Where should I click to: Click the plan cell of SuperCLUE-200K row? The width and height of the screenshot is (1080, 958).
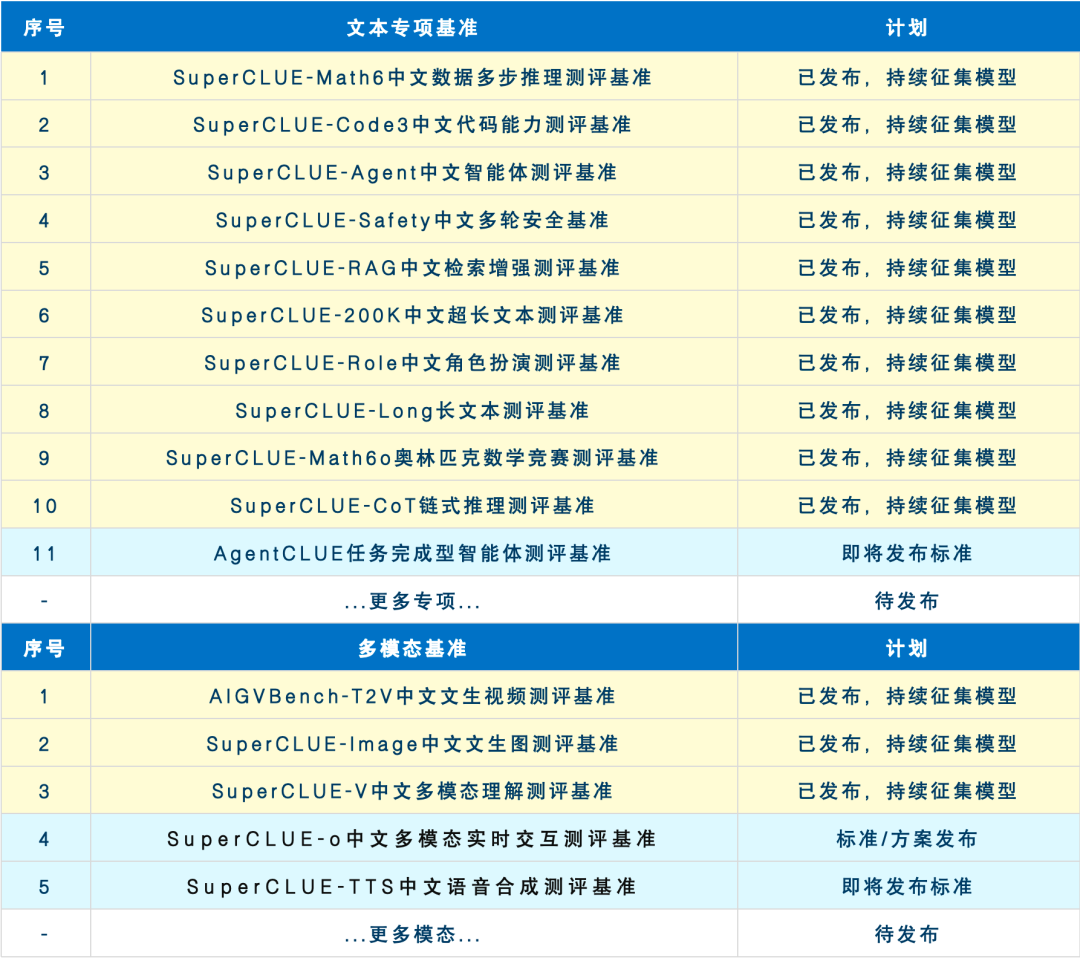(907, 315)
